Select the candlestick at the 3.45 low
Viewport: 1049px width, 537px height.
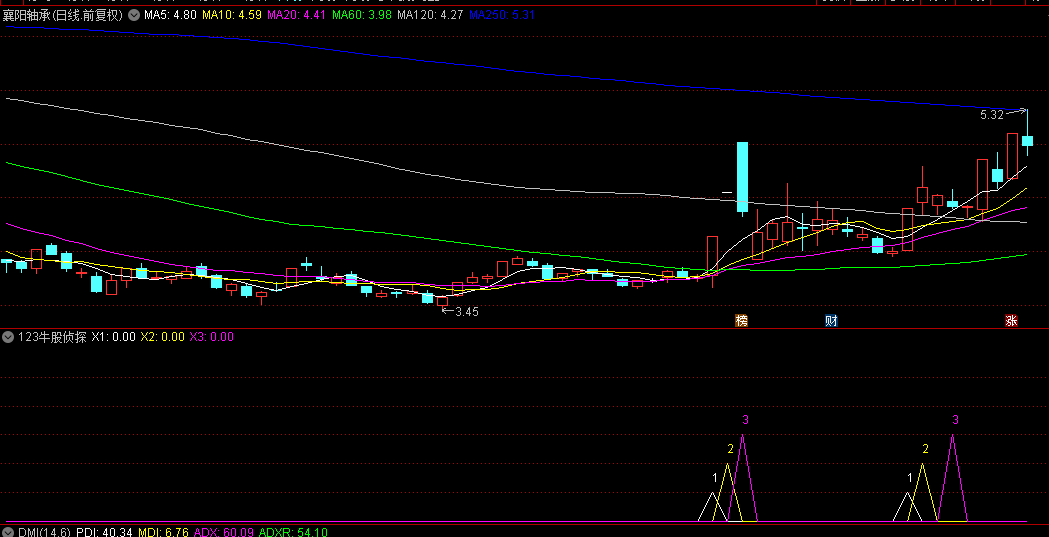pos(442,302)
